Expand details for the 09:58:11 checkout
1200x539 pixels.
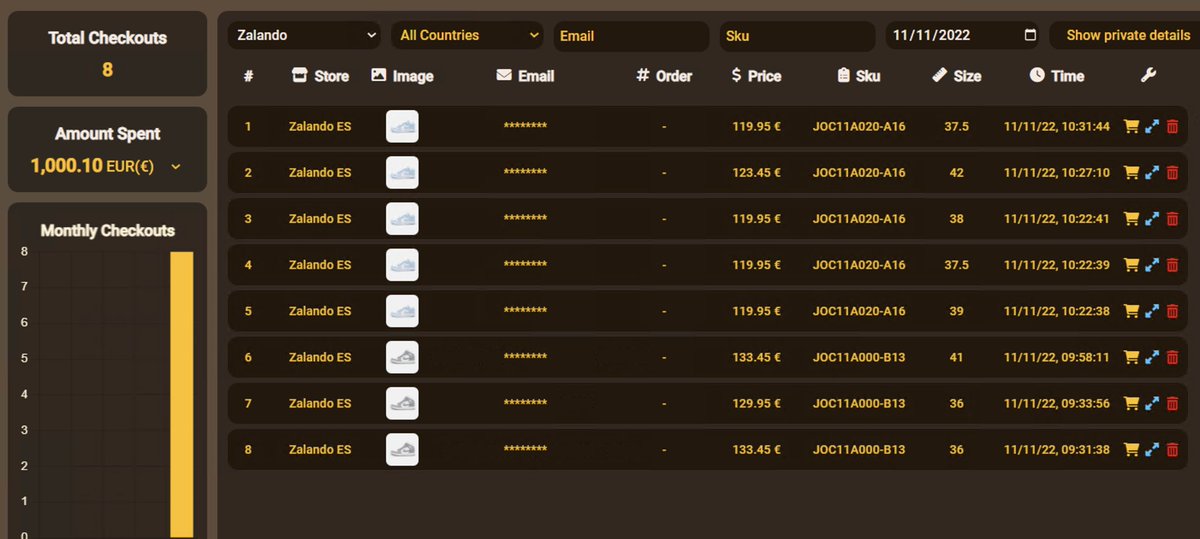(x=1152, y=357)
